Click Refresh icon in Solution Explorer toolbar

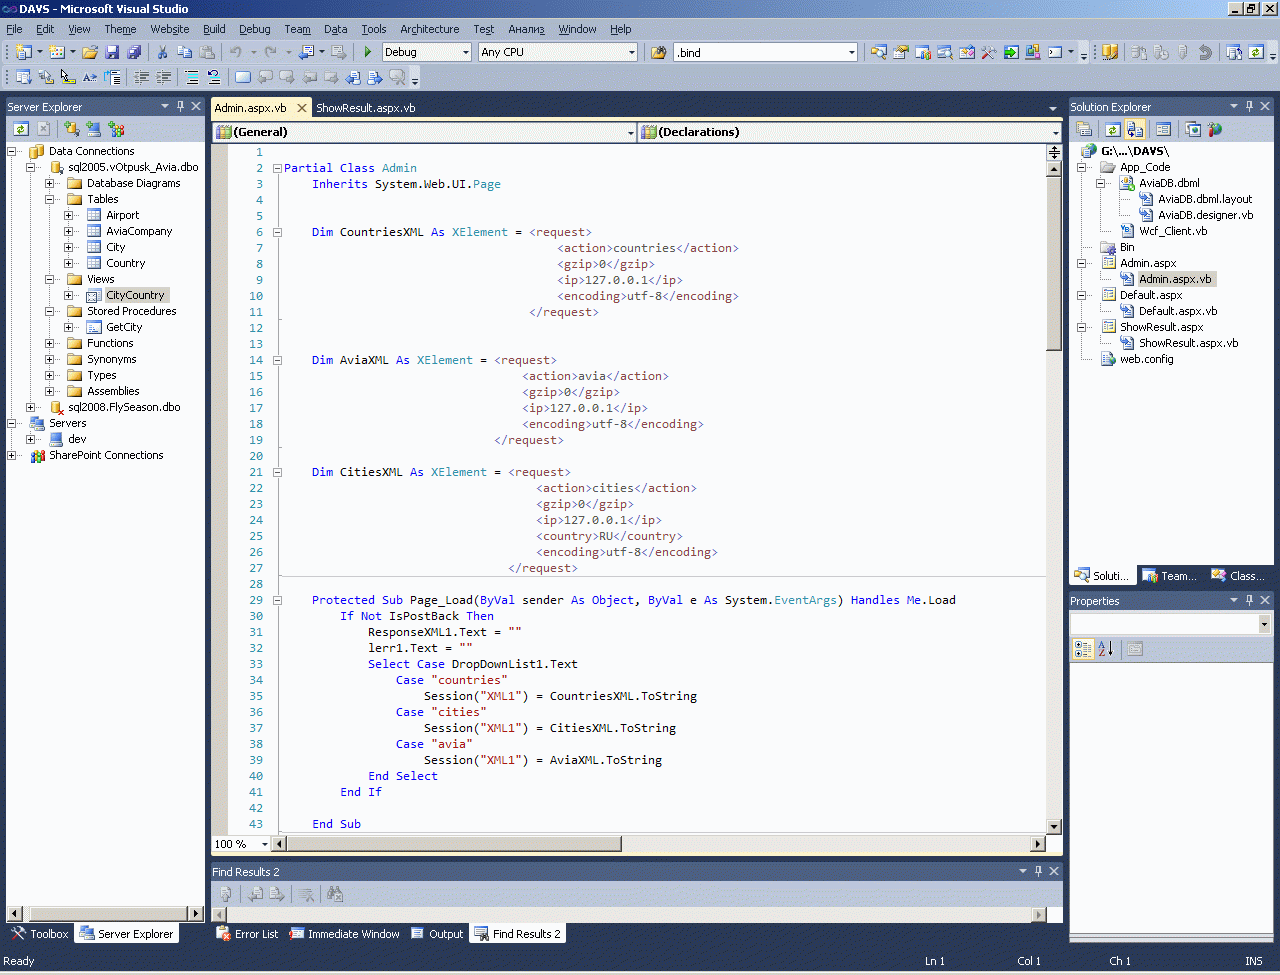[x=1112, y=129]
